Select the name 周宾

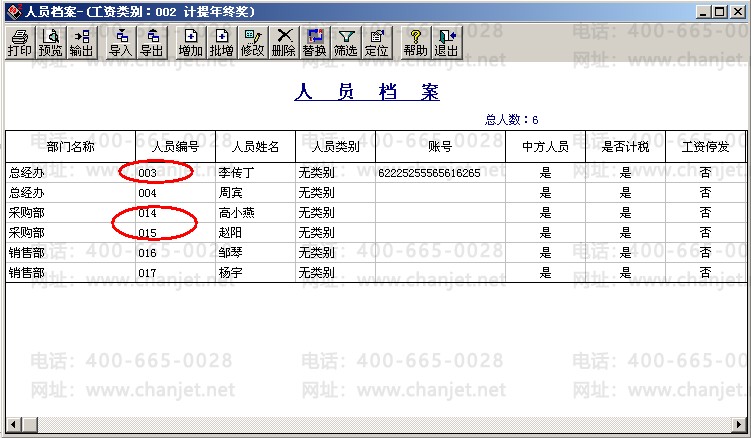click(x=230, y=193)
